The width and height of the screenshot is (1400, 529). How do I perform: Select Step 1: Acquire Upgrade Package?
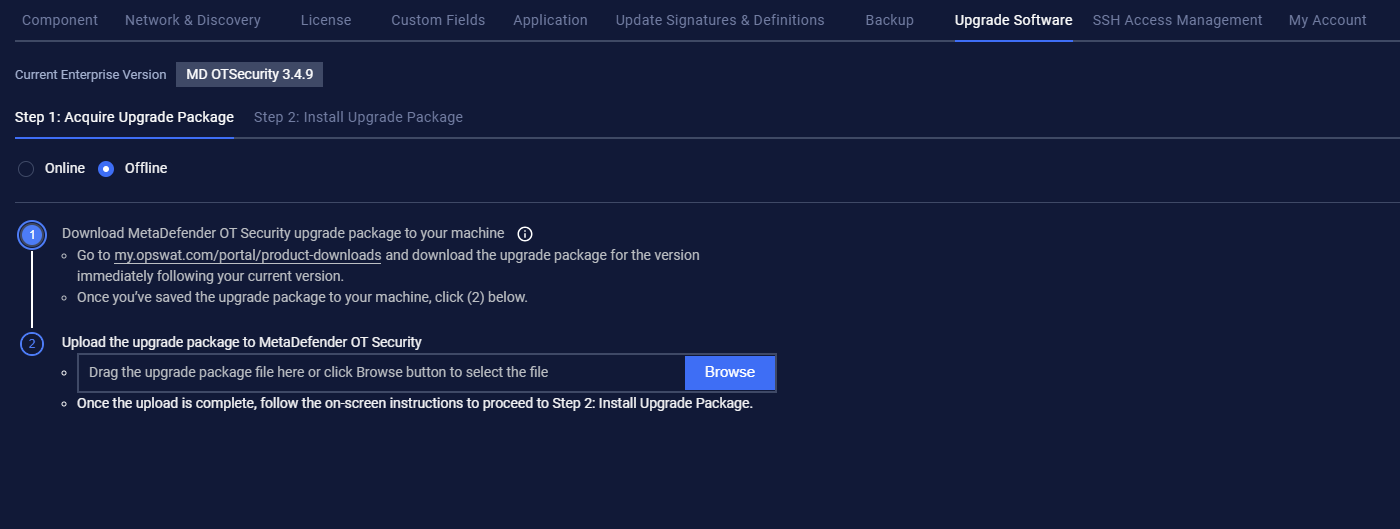pyautogui.click(x=124, y=117)
